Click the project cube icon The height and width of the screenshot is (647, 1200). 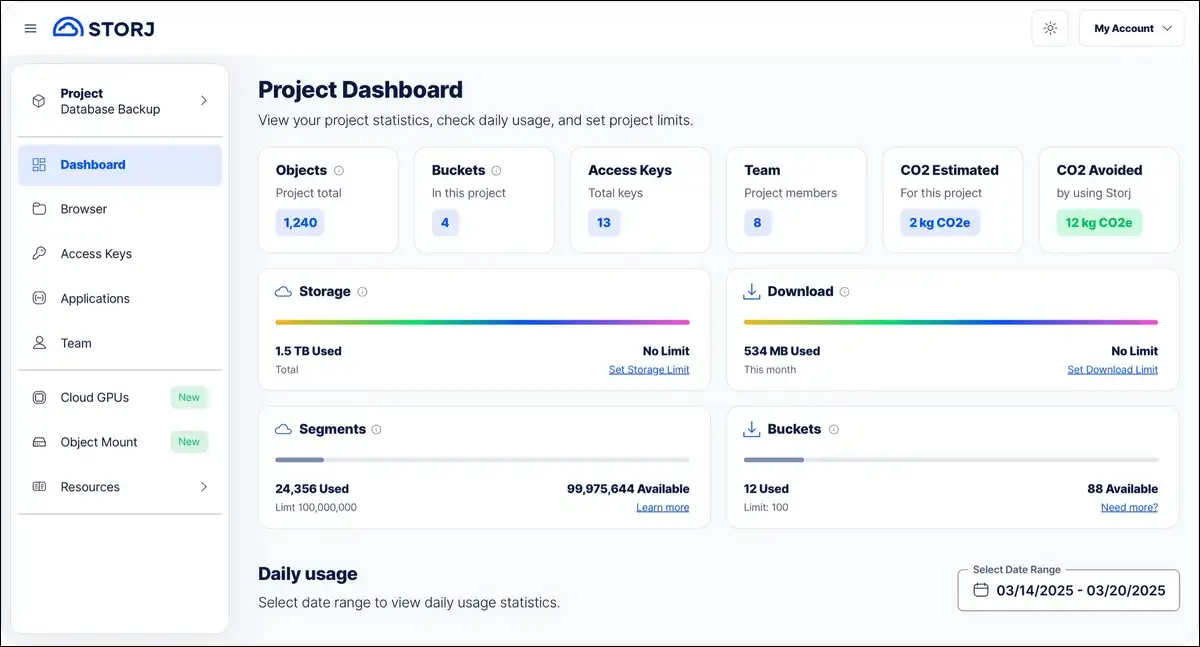[x=39, y=101]
